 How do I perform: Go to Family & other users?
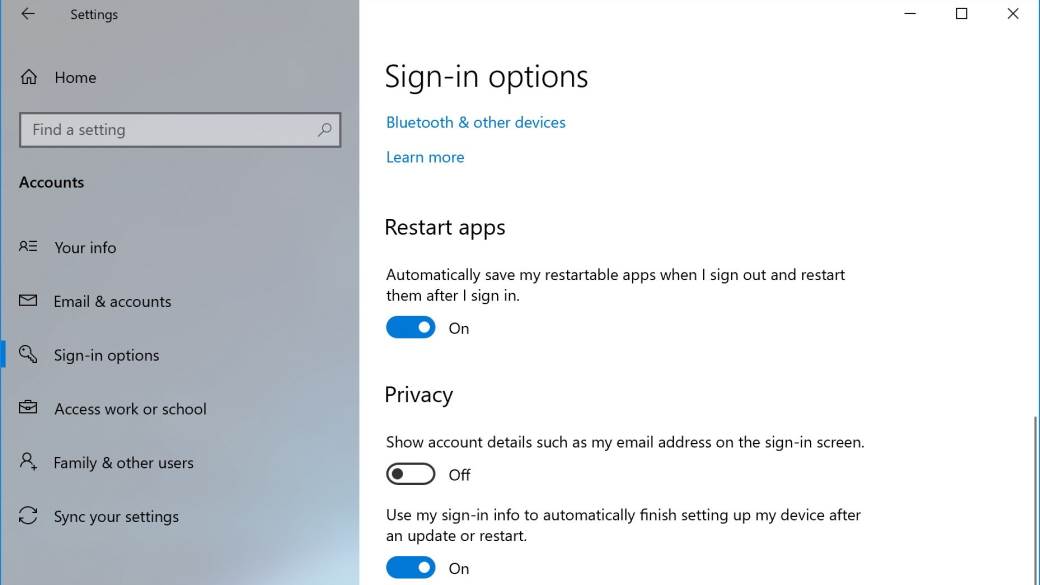pos(123,463)
